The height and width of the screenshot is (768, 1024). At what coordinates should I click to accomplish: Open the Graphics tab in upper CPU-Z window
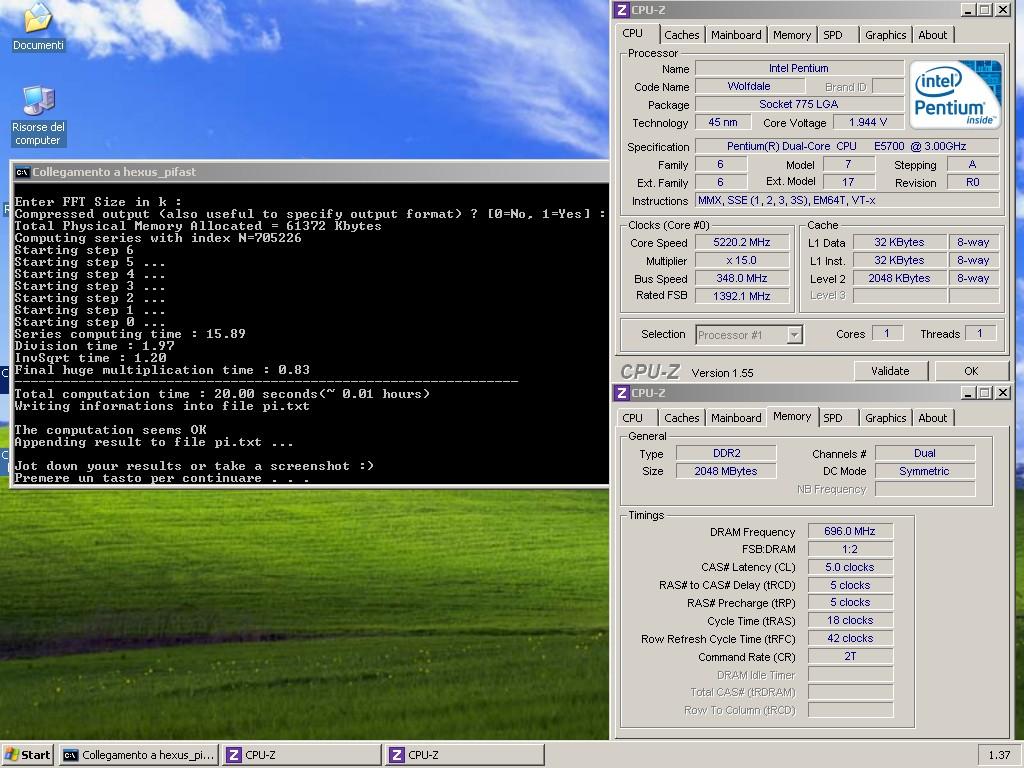point(886,35)
